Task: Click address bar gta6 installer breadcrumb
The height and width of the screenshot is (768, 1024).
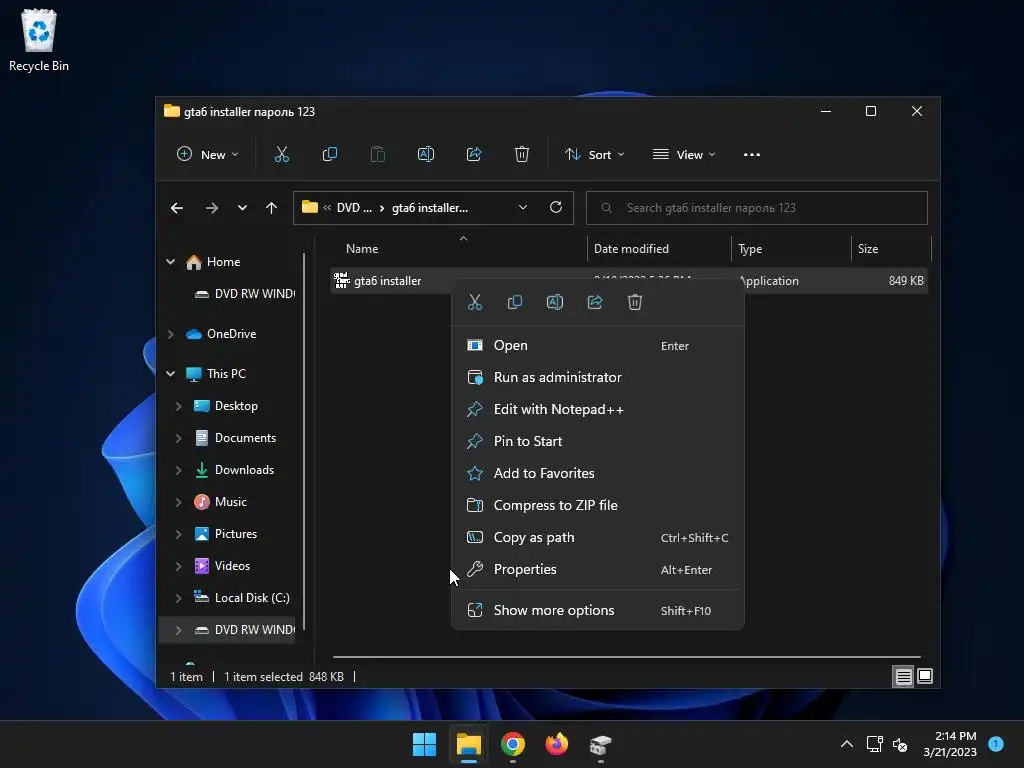Action: [430, 208]
